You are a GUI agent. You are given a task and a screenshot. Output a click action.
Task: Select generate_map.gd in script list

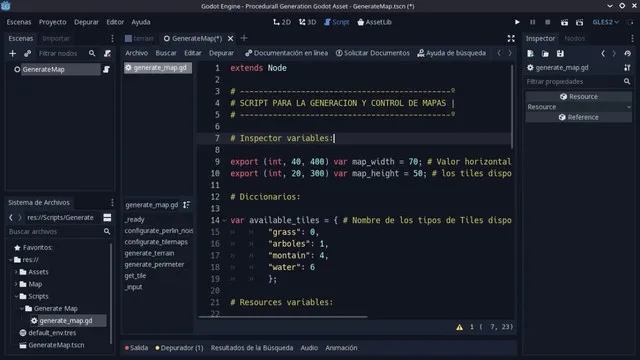pyautogui.click(x=158, y=68)
